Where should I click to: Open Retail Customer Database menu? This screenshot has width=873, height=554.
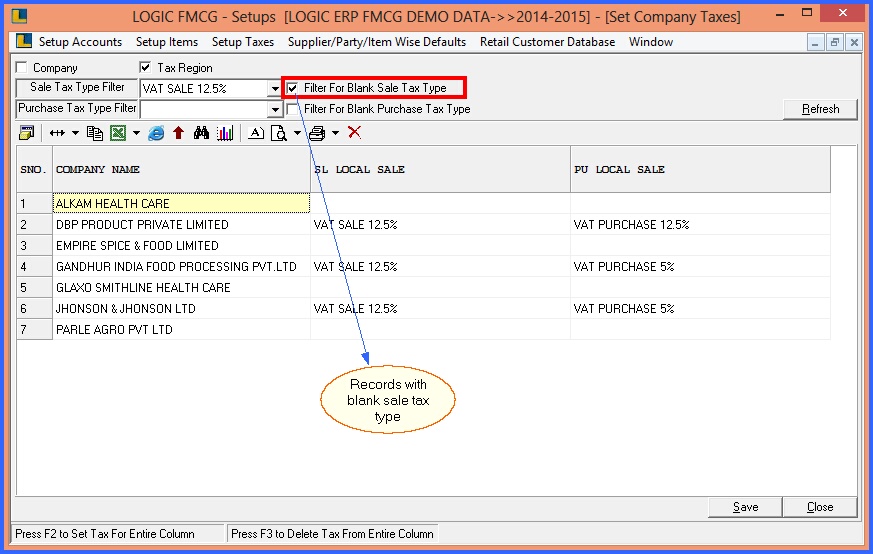pos(547,42)
